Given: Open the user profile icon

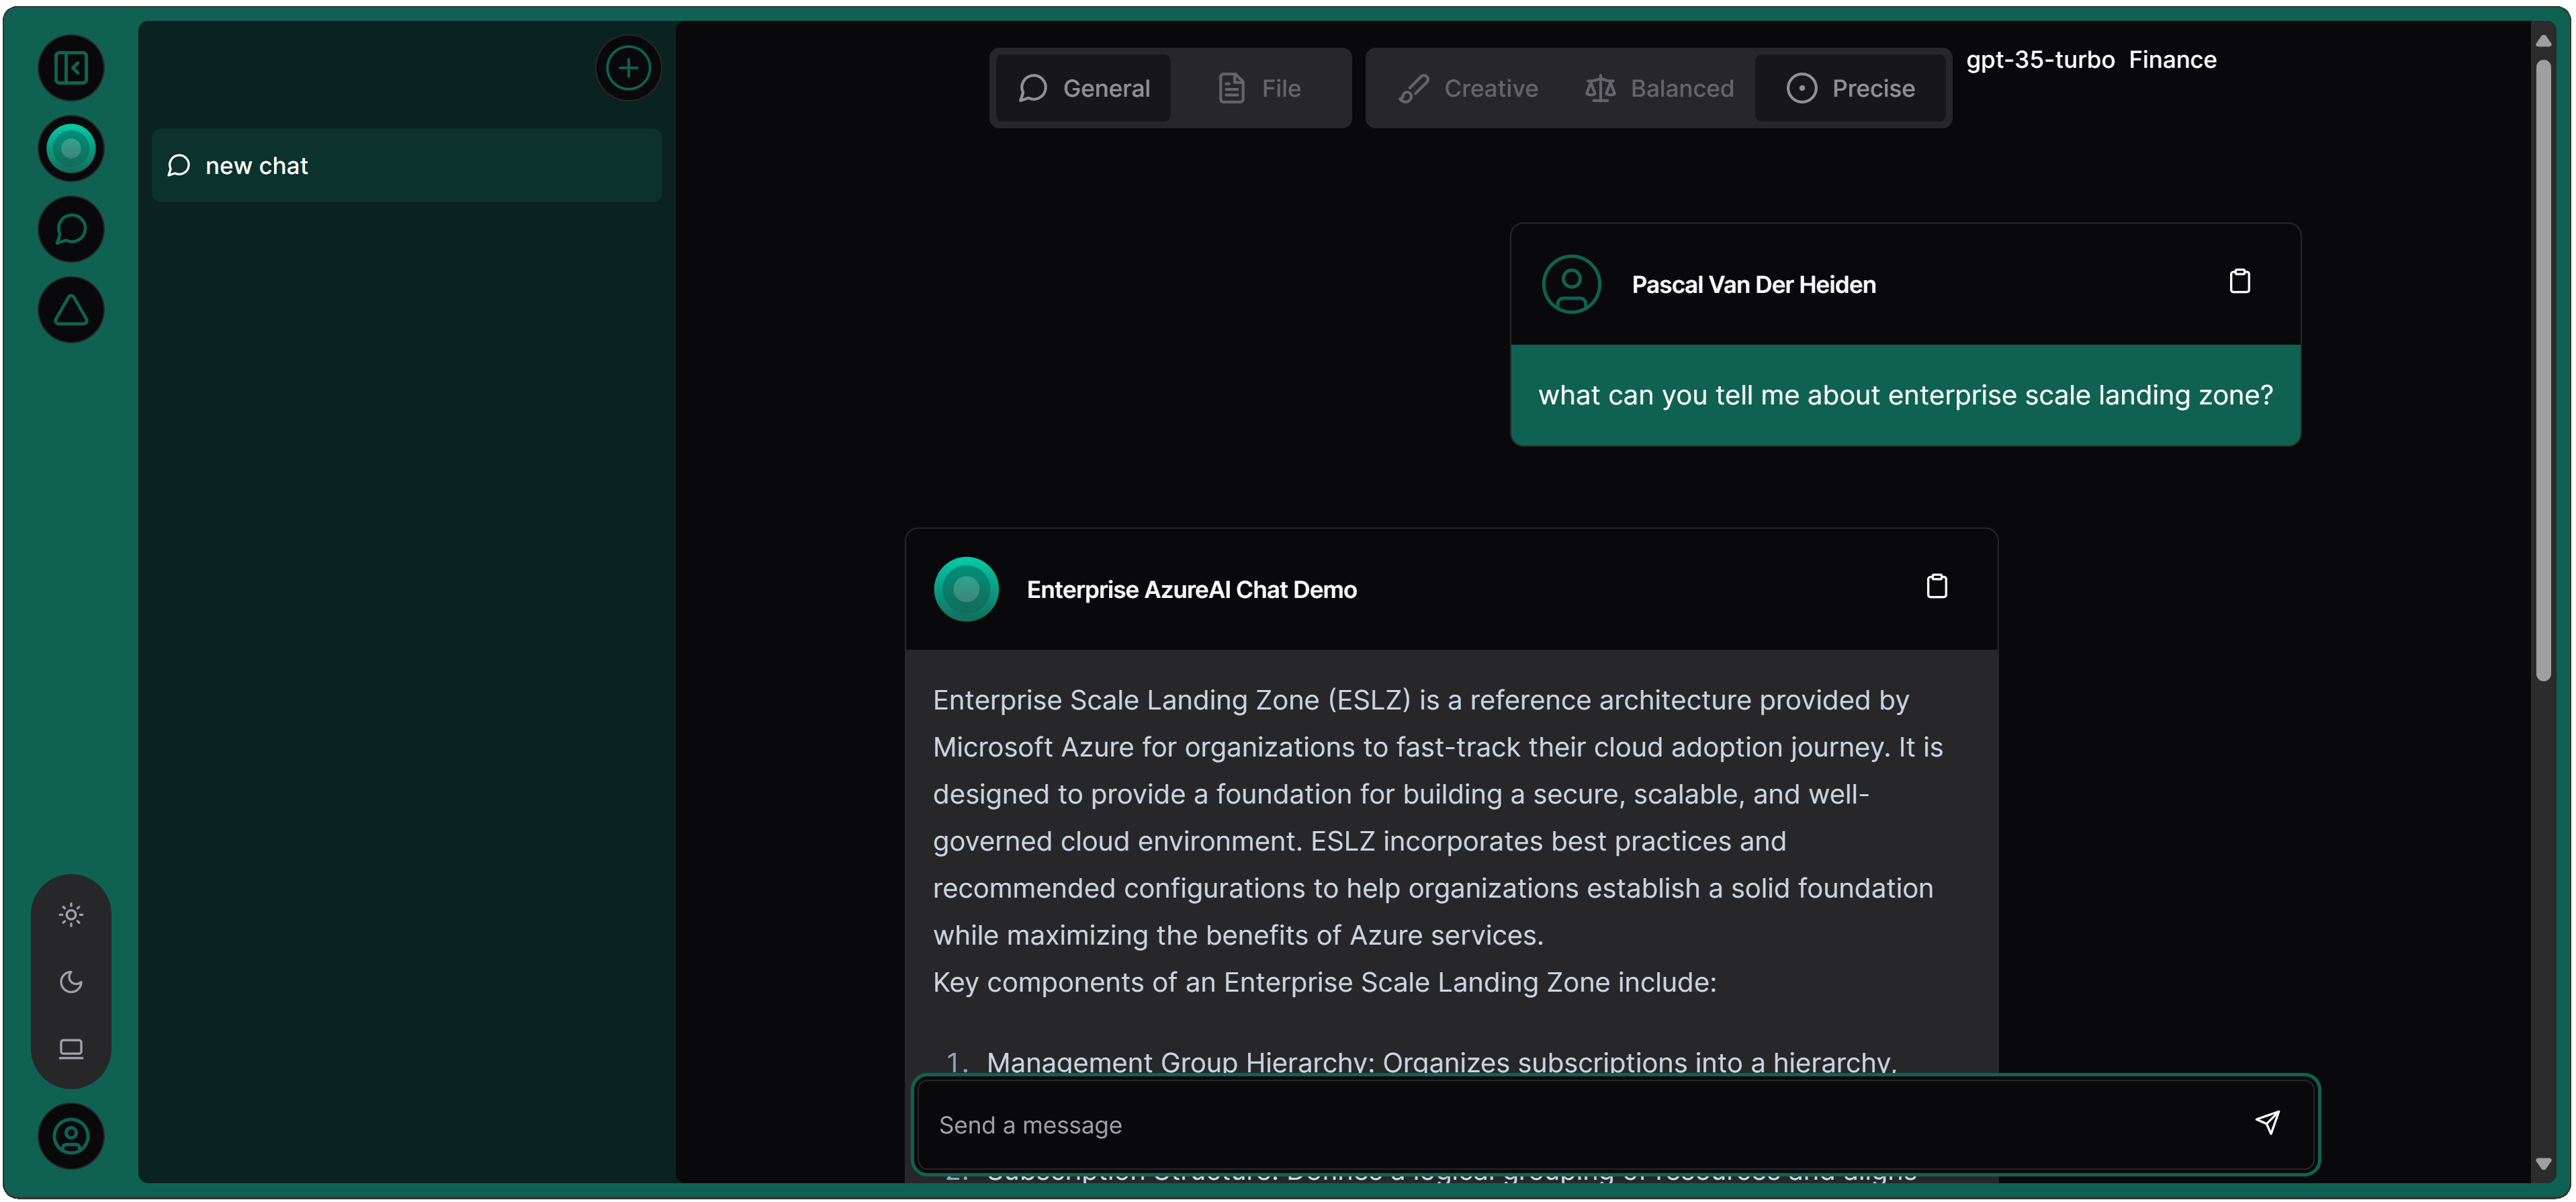Looking at the screenshot, I should click(71, 1135).
